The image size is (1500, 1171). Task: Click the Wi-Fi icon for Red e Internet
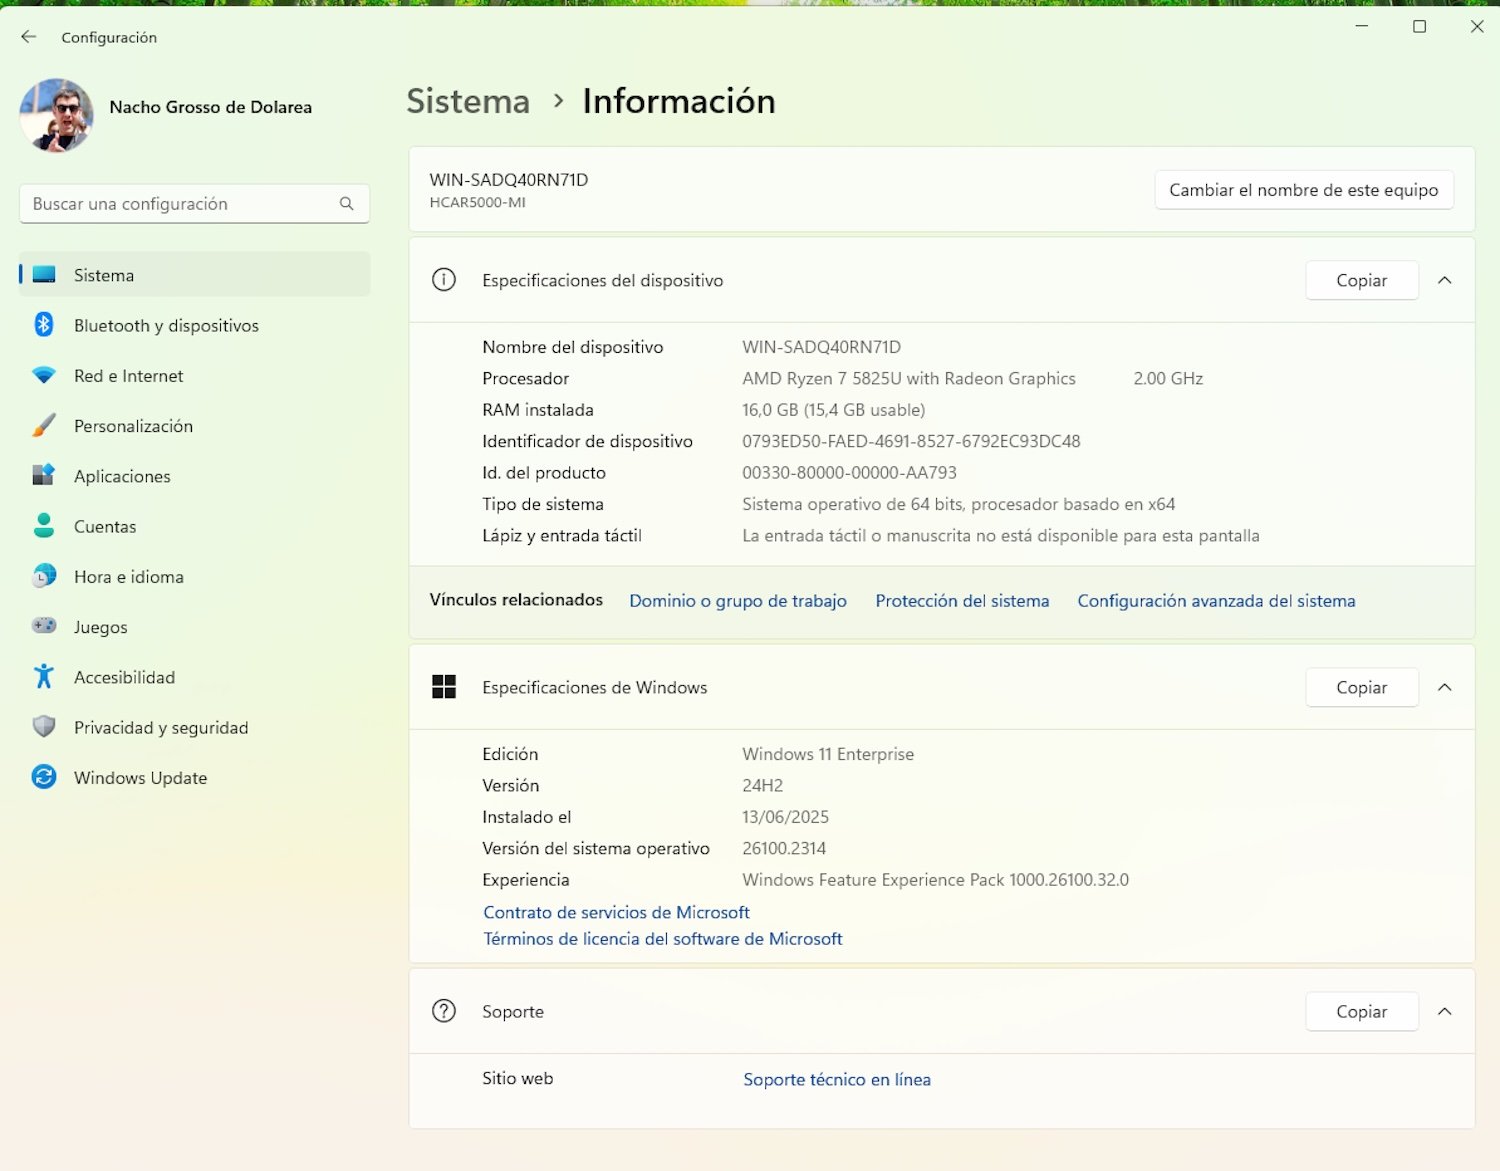(44, 376)
